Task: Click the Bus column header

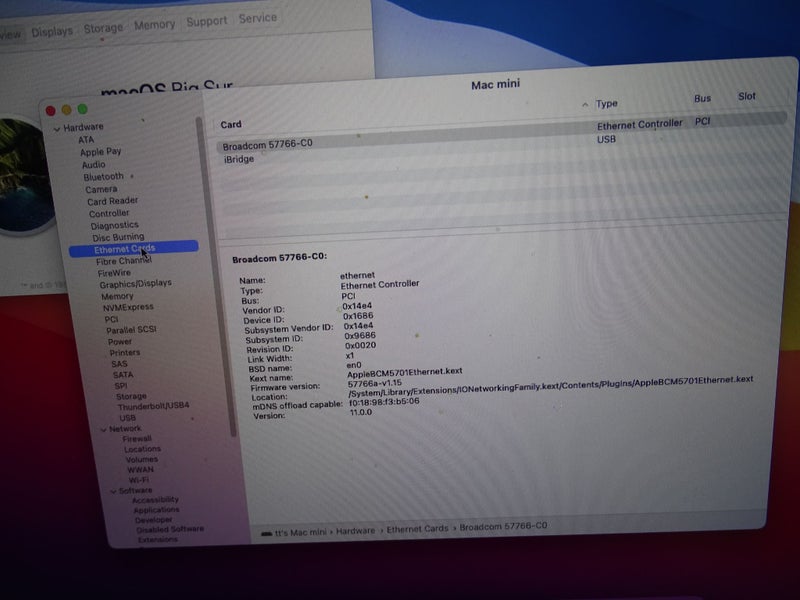Action: pyautogui.click(x=702, y=98)
